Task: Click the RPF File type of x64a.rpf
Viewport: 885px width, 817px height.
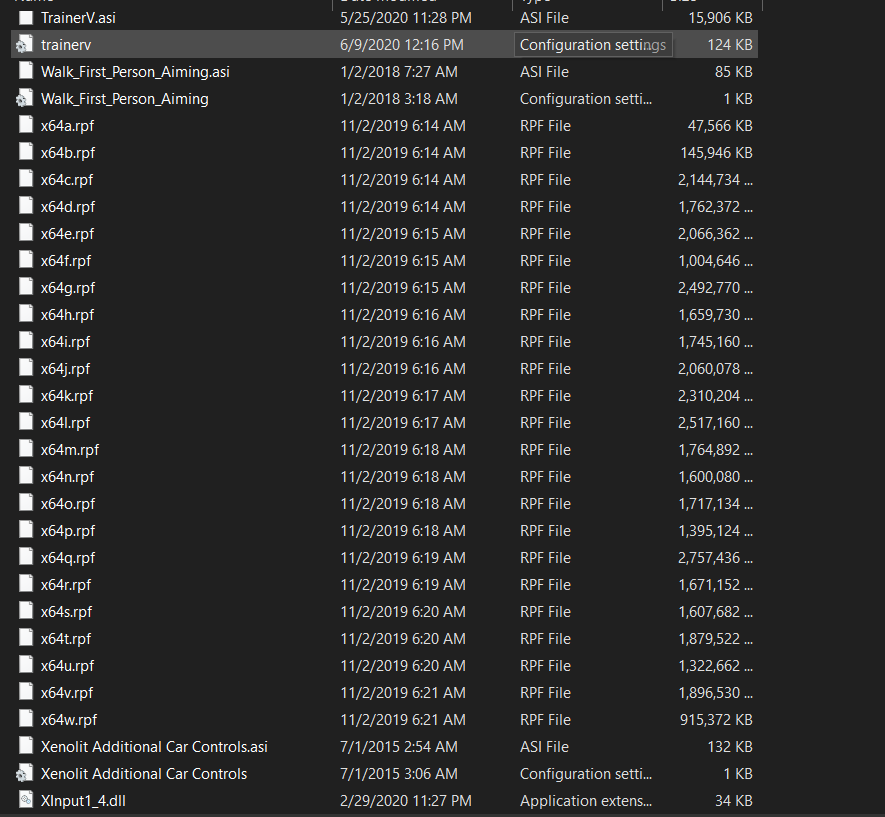Action: [545, 126]
